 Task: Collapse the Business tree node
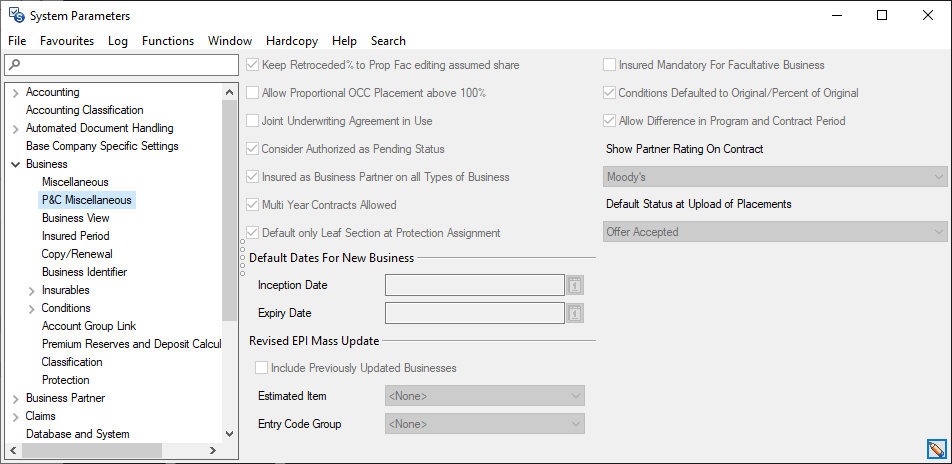tap(15, 164)
